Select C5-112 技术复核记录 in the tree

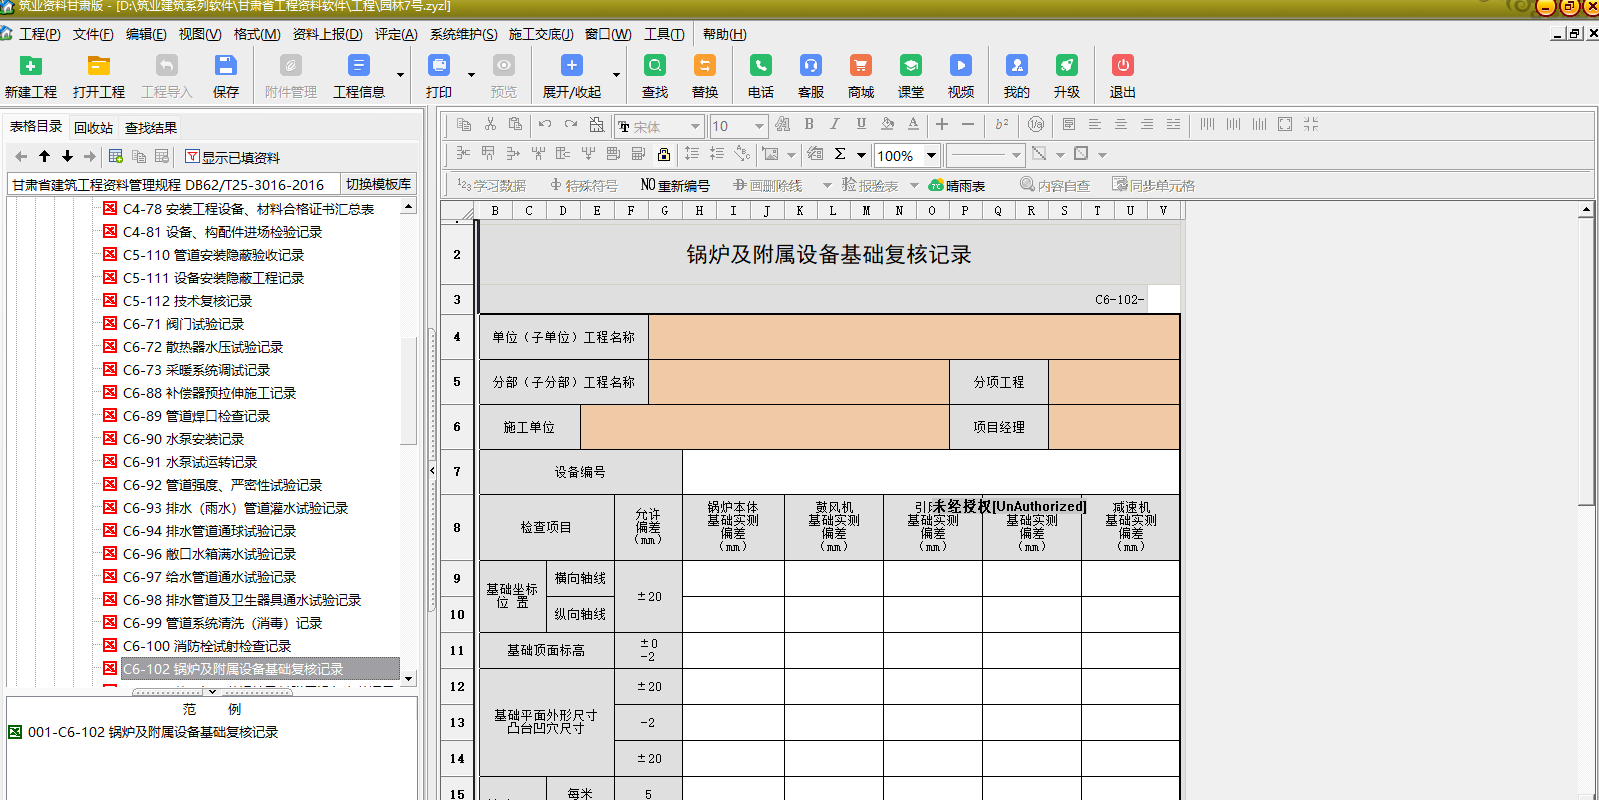pyautogui.click(x=187, y=301)
